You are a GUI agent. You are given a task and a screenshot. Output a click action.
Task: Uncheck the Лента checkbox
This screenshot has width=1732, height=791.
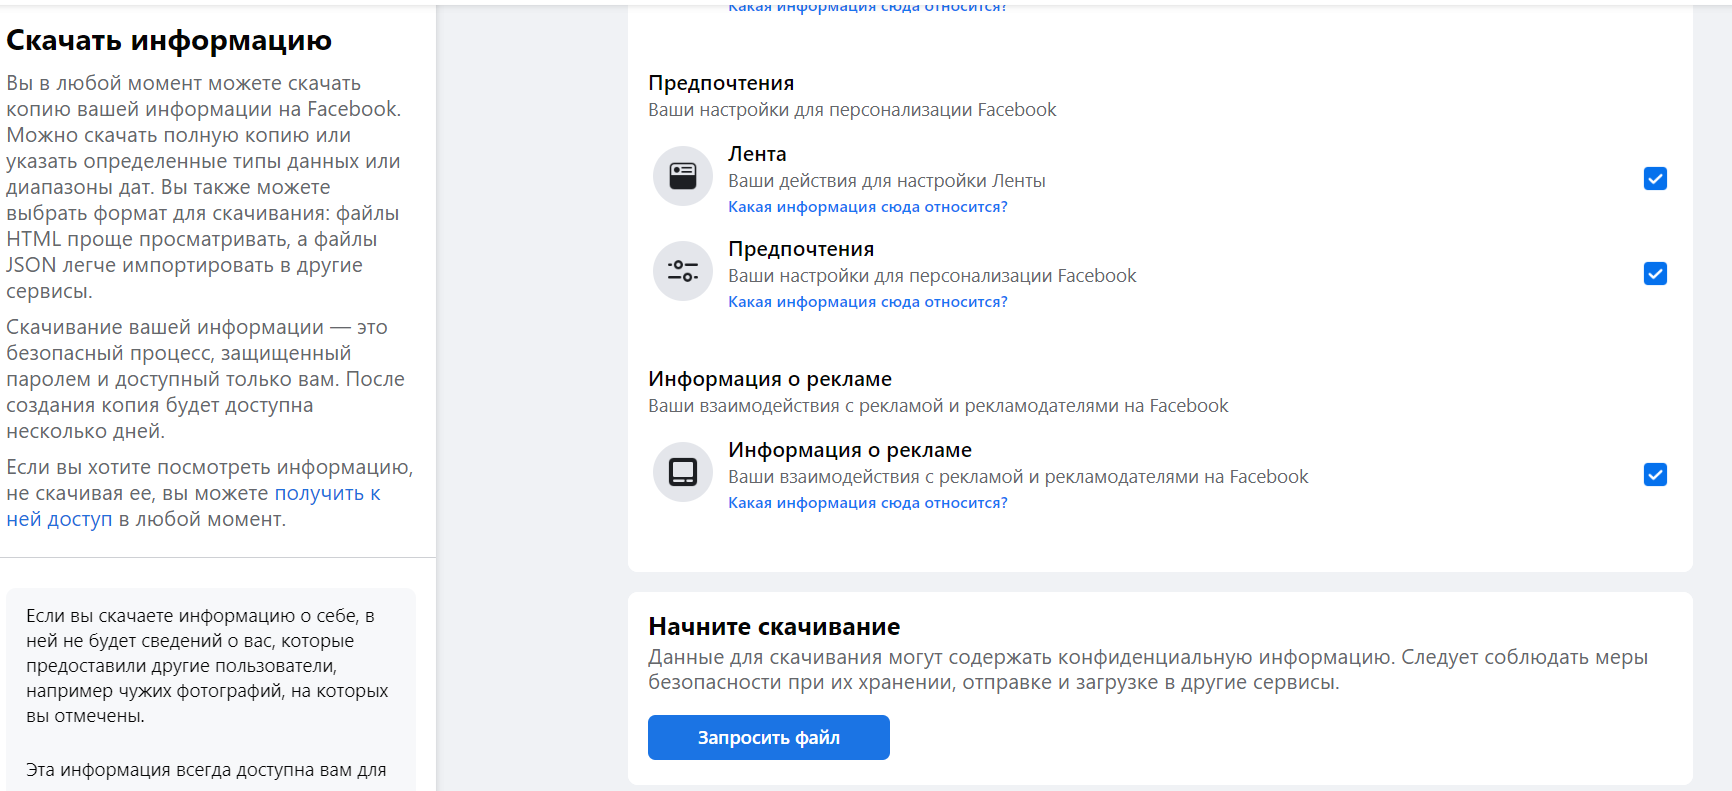tap(1655, 179)
